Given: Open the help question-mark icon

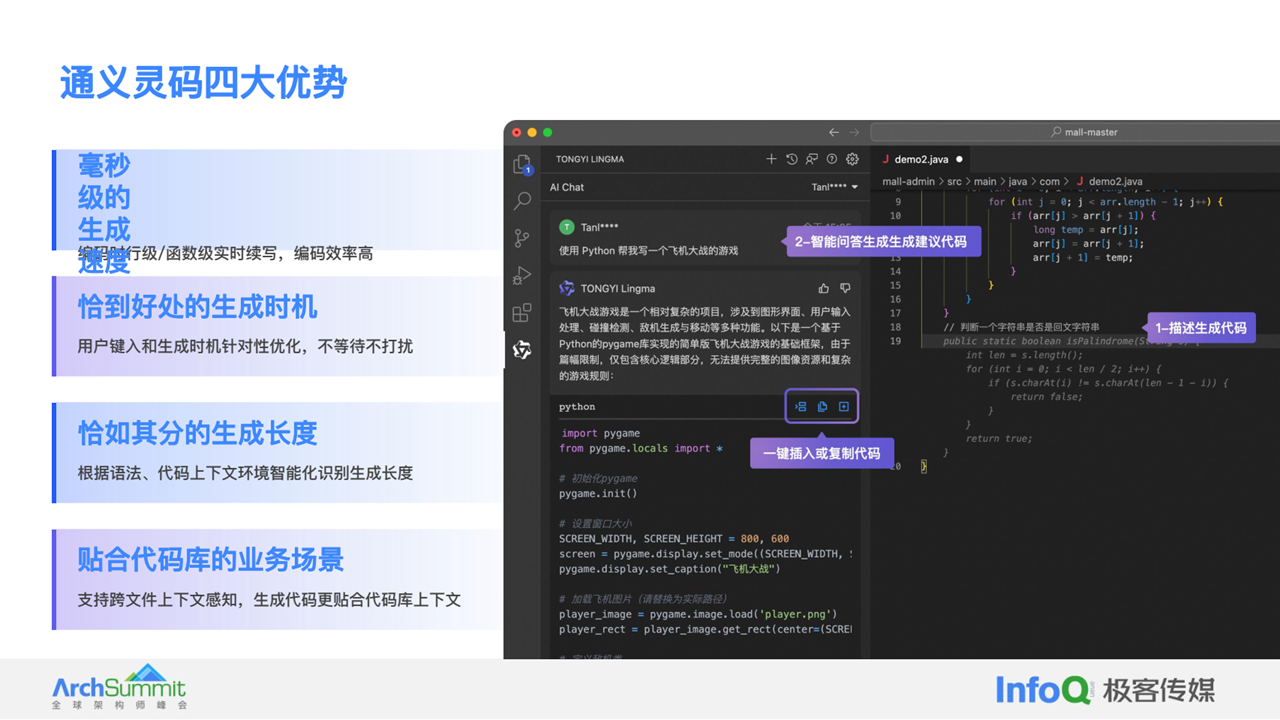Looking at the screenshot, I should pos(832,159).
